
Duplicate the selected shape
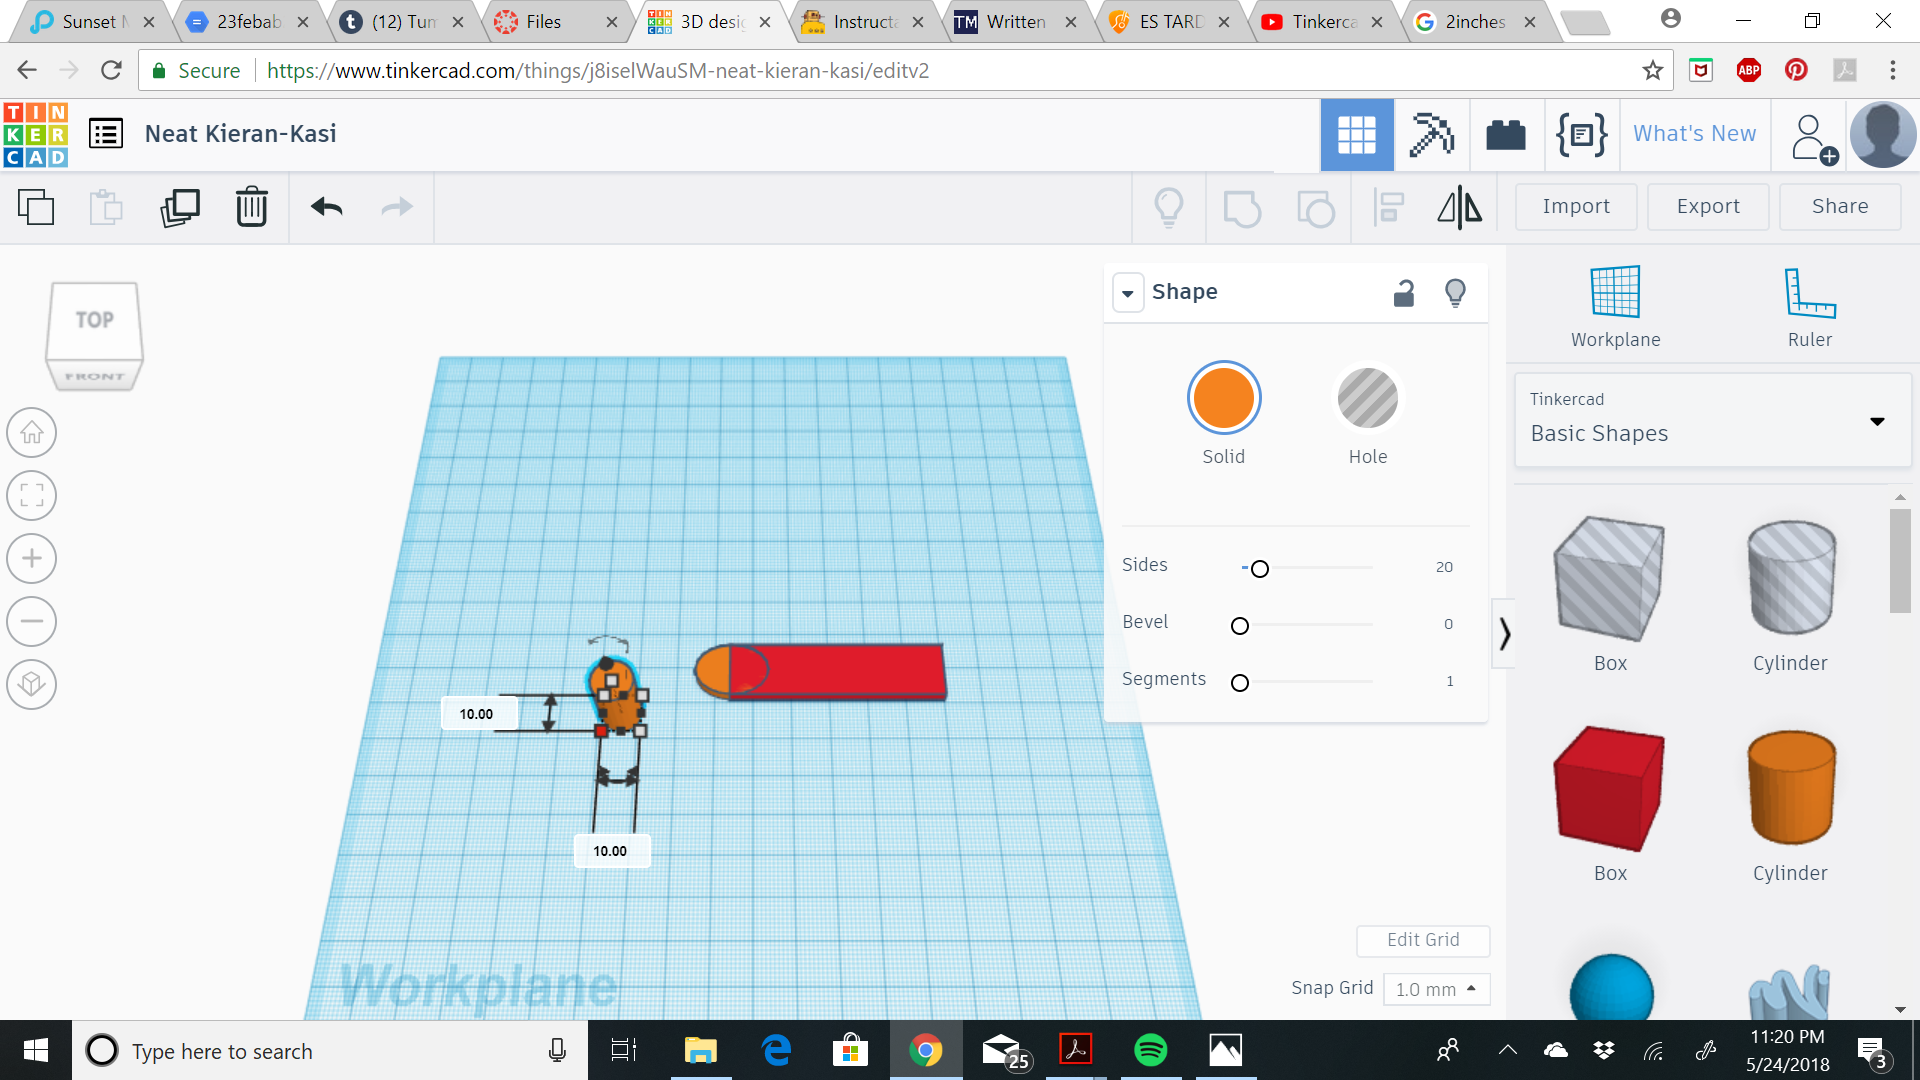point(179,207)
